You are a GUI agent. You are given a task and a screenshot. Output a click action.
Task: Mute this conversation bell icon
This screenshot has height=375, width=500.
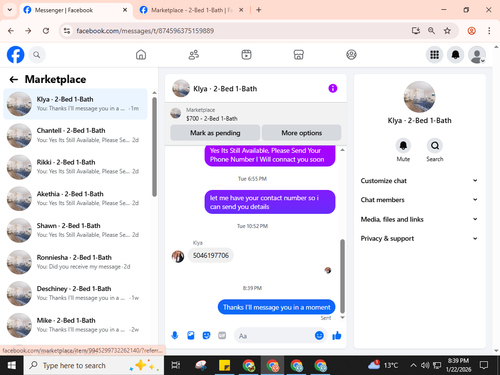coord(403,146)
